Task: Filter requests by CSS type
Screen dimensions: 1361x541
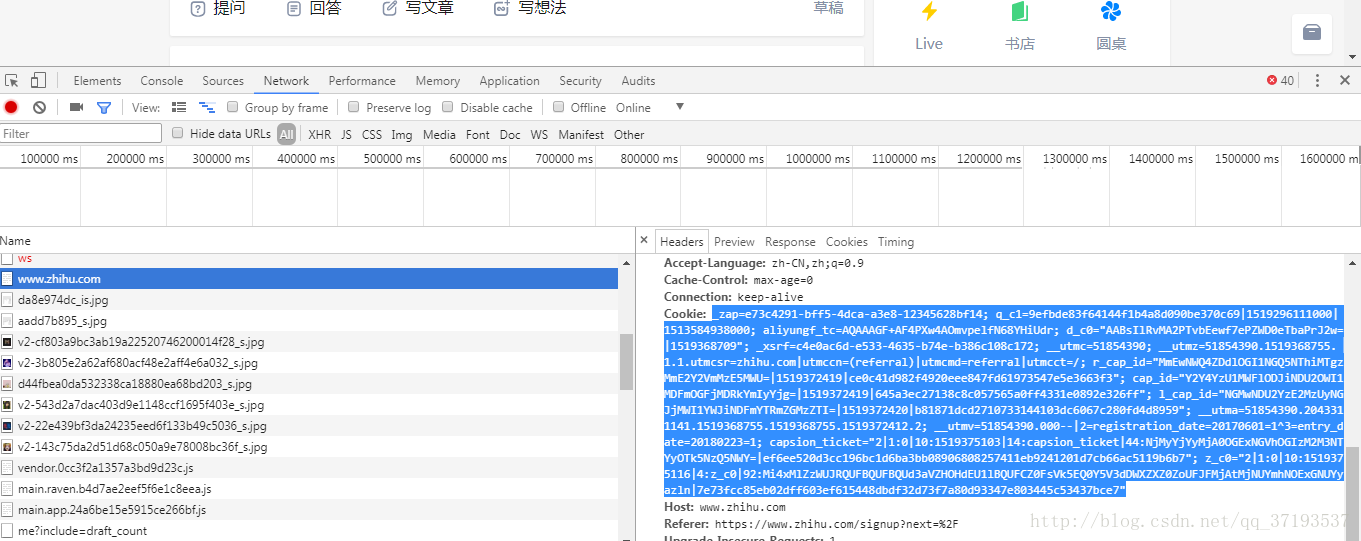Action: pos(371,134)
